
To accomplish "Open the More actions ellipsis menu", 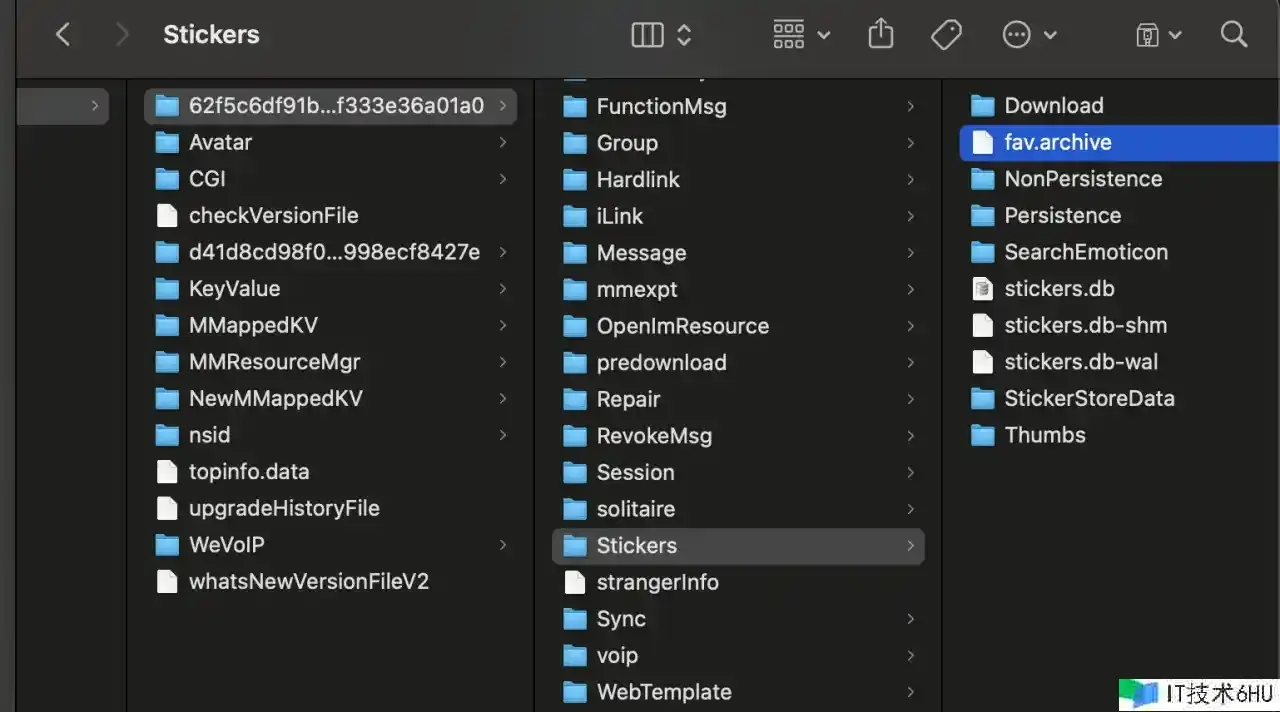I will tap(1028, 35).
